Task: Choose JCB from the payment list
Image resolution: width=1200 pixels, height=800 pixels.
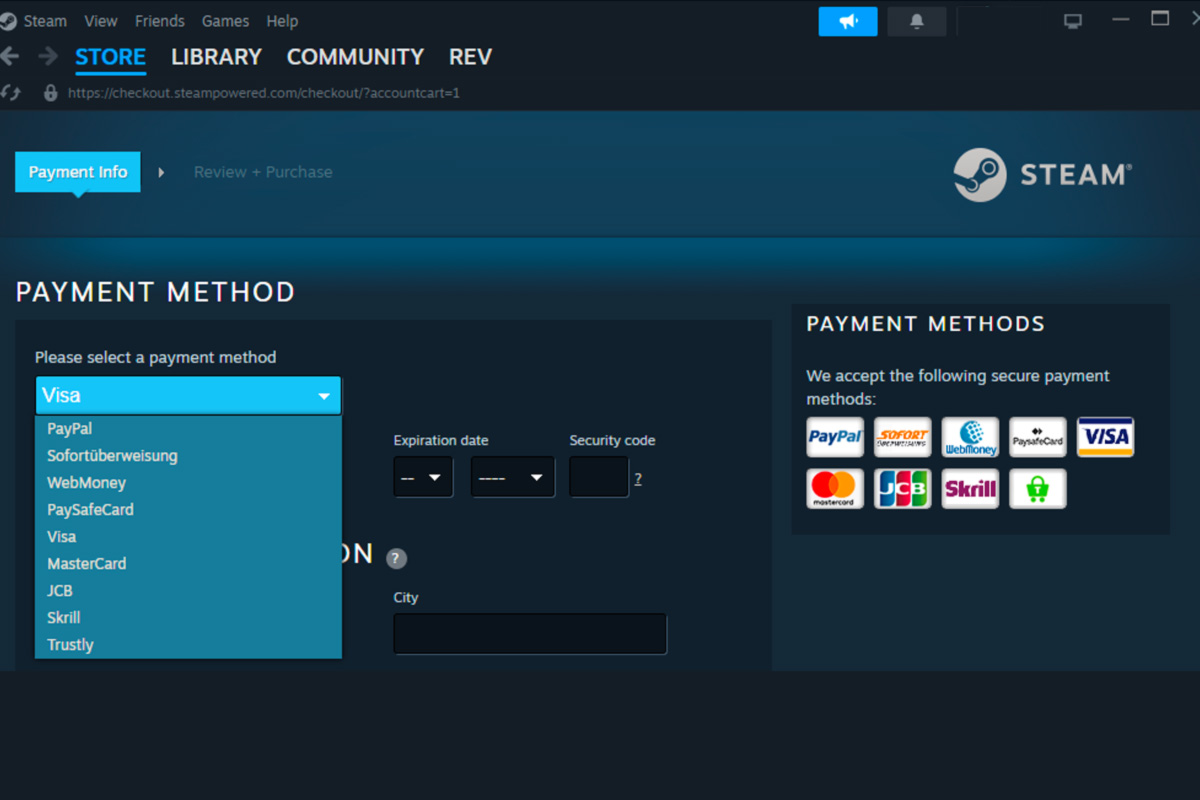Action: (188, 590)
